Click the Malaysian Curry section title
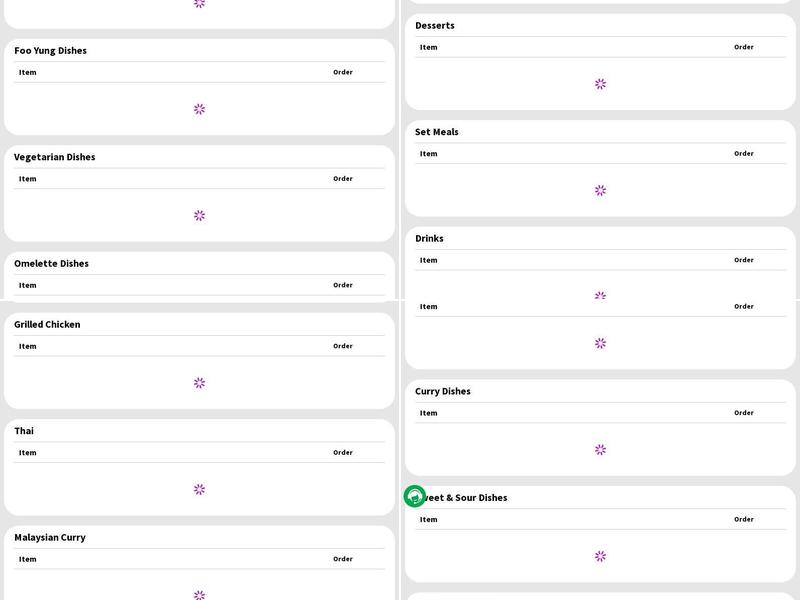This screenshot has width=800, height=600. point(50,538)
